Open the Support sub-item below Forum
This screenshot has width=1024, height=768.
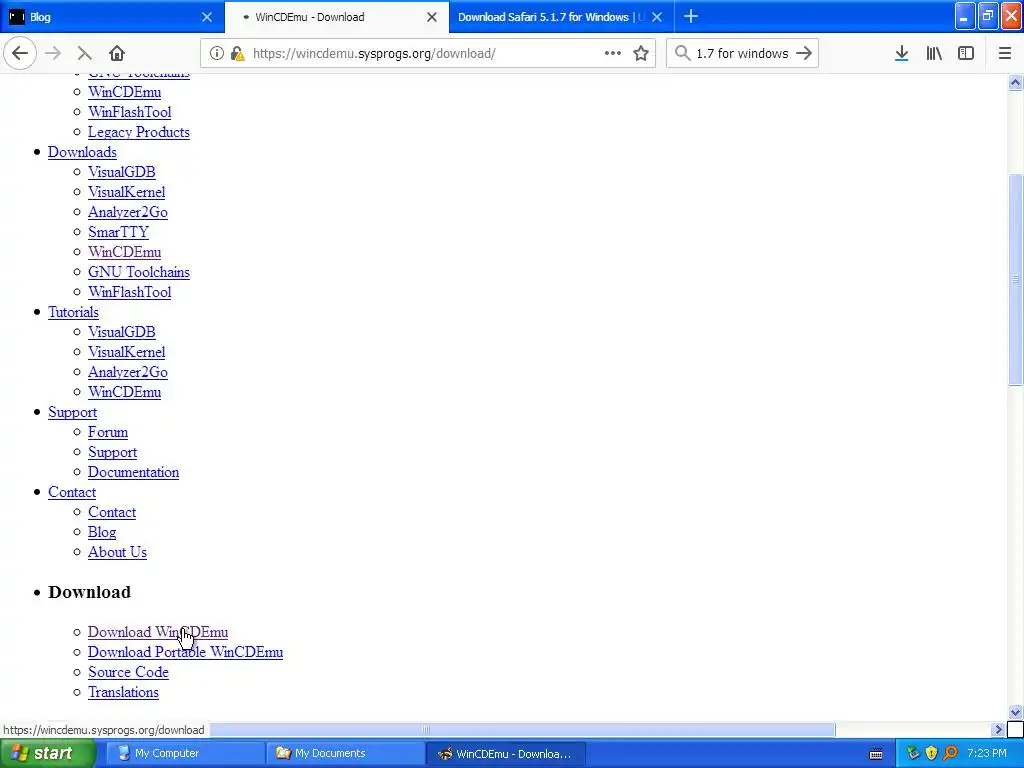[x=112, y=452]
